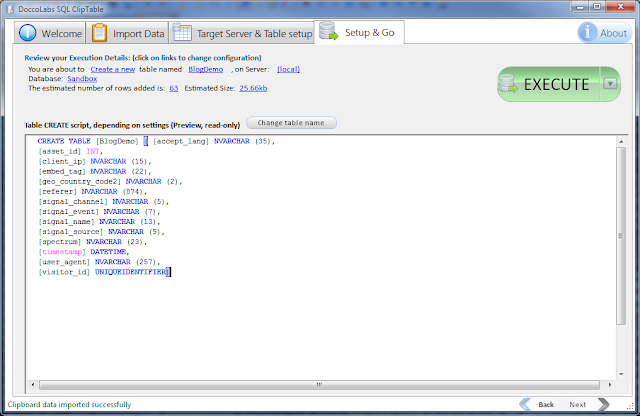The width and height of the screenshot is (640, 416).
Task: Click the horizontal scrollbar thumb
Action: click(320, 385)
